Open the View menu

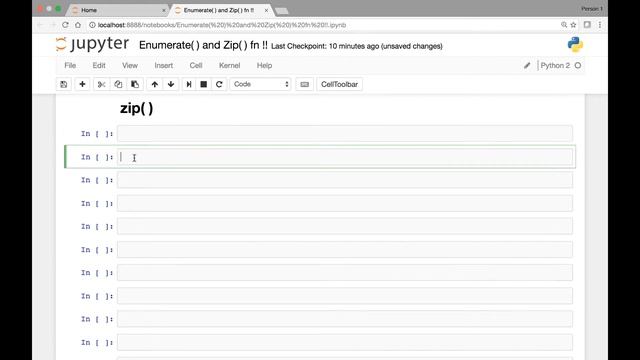point(130,65)
